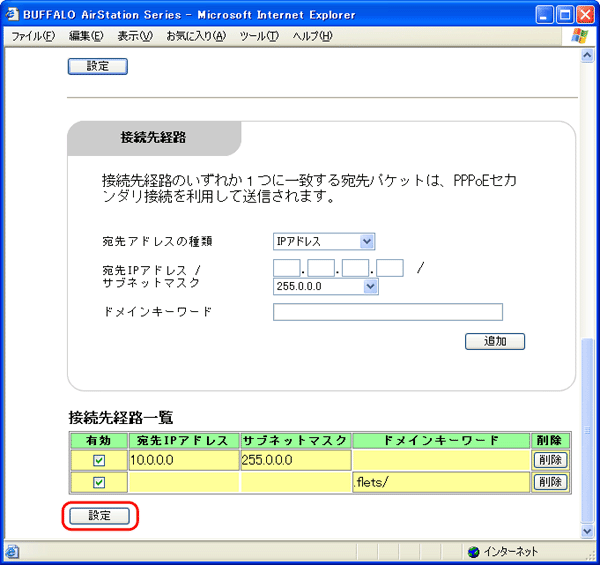Click the 255.0.0.0 cell in the route table
The width and height of the screenshot is (600, 565).
tap(295, 460)
